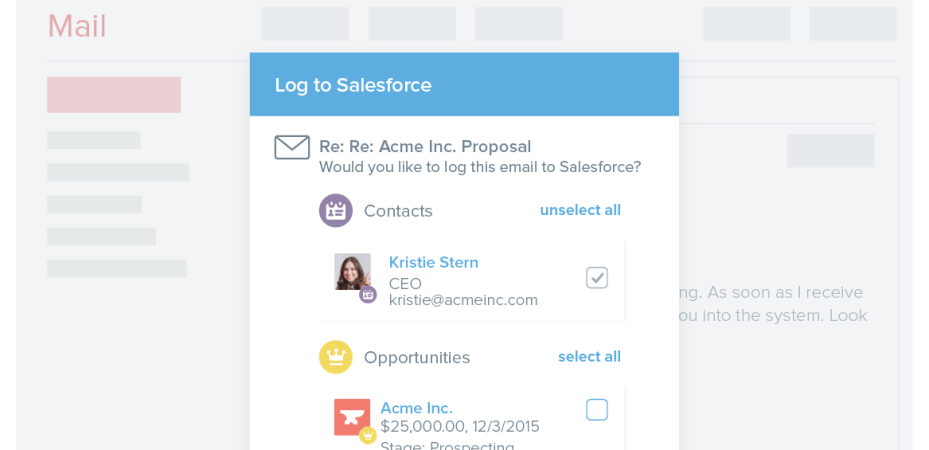Image resolution: width=929 pixels, height=450 pixels.
Task: Click the small contact badge on Kristie's avatar
Action: point(368,294)
